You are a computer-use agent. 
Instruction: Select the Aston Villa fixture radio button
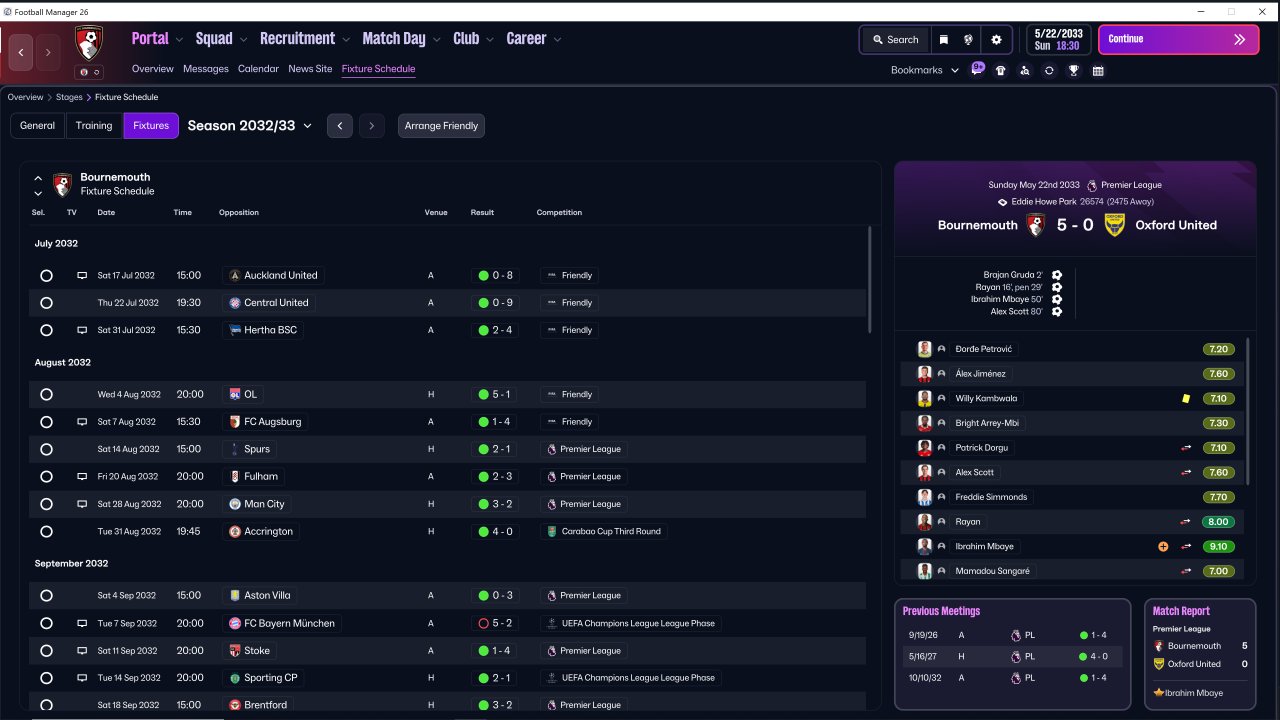[x=46, y=596]
